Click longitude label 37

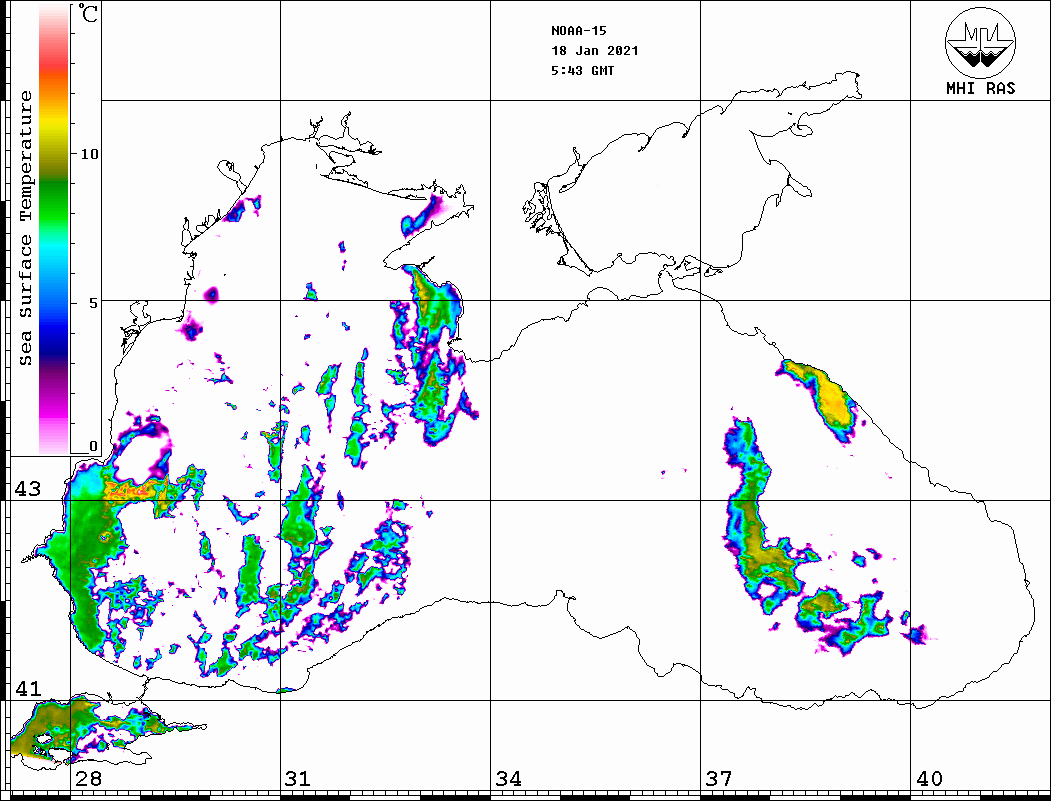pos(719,778)
